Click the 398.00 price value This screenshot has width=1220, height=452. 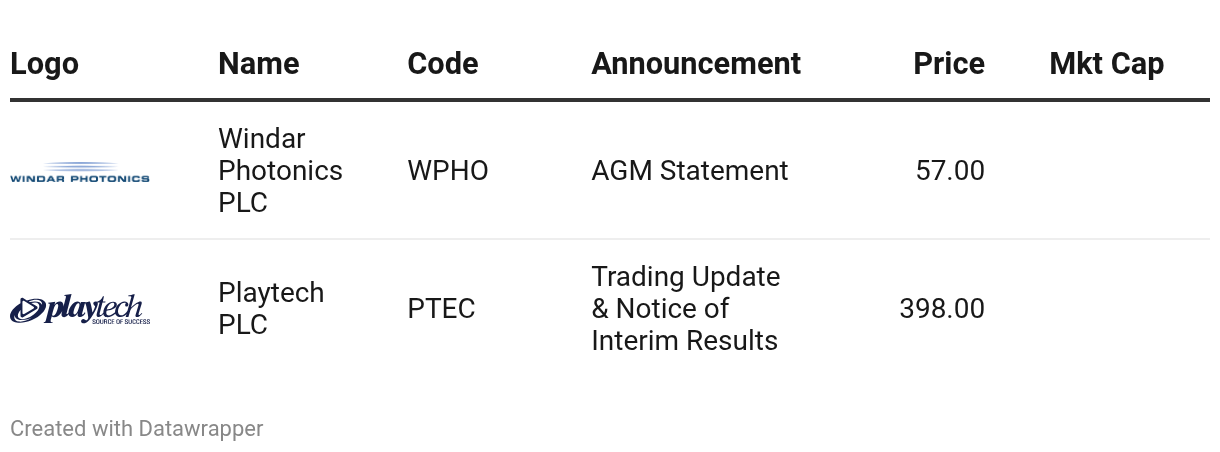point(941,308)
